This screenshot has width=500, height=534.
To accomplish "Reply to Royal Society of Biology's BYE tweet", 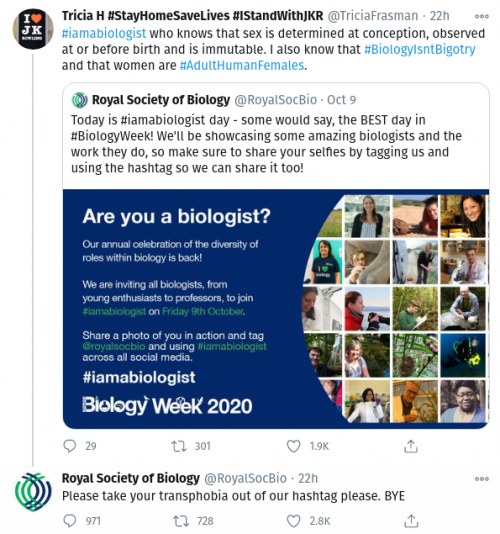I will click(70, 521).
